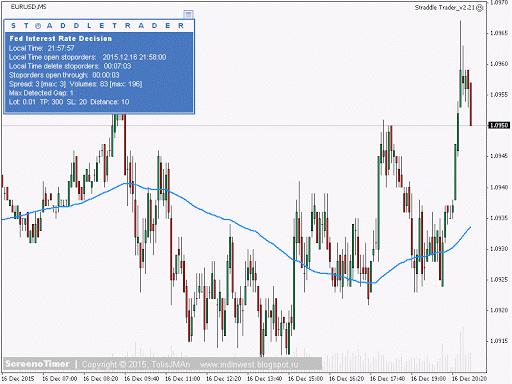Click the 16 Dec 11:00 time axis label

tap(183, 379)
